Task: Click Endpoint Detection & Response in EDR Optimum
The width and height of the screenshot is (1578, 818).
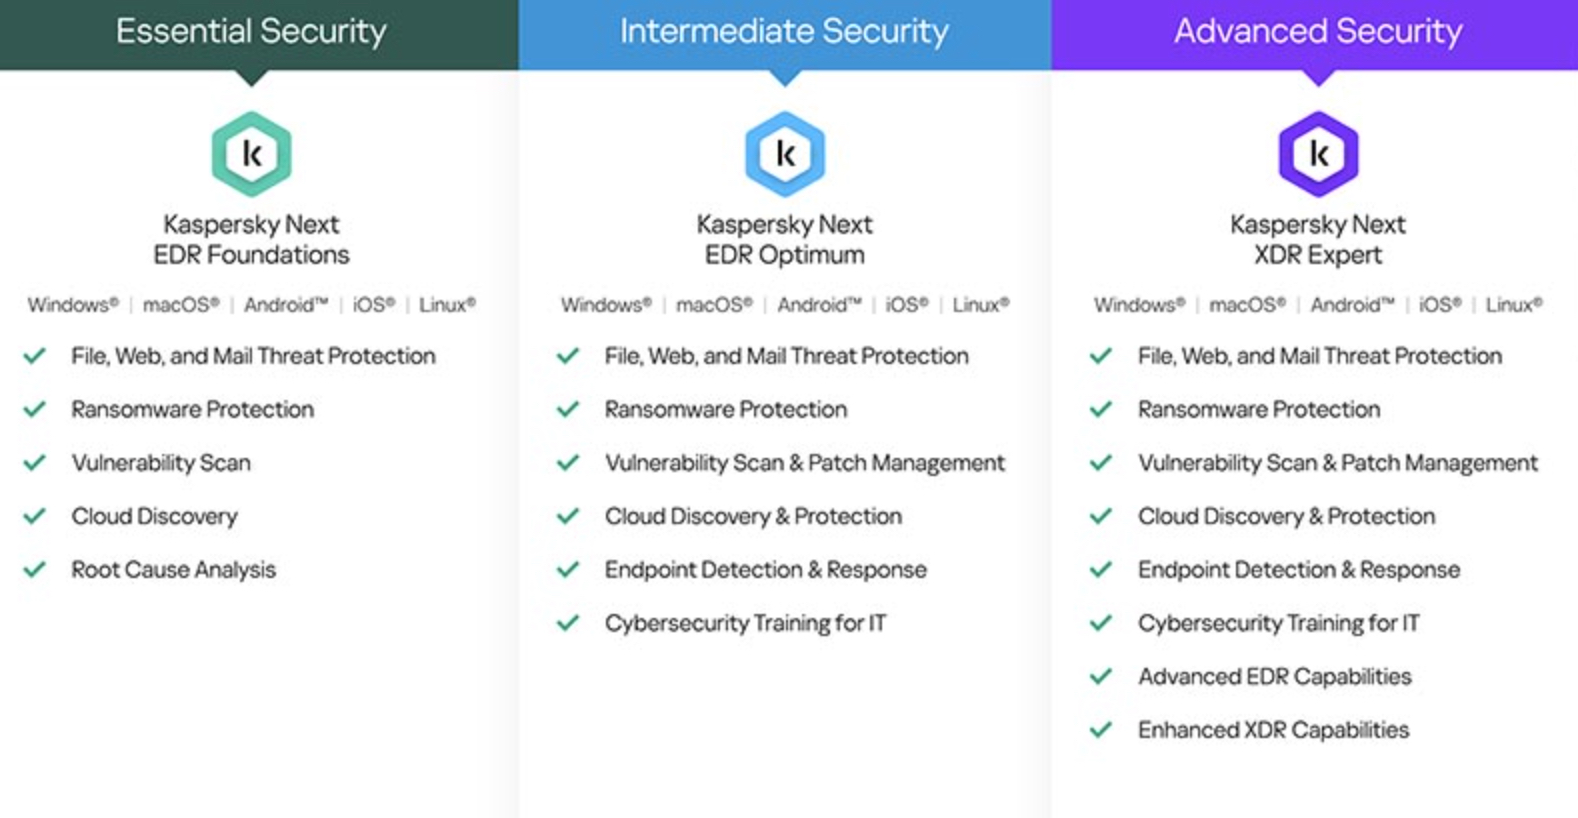Action: [765, 570]
